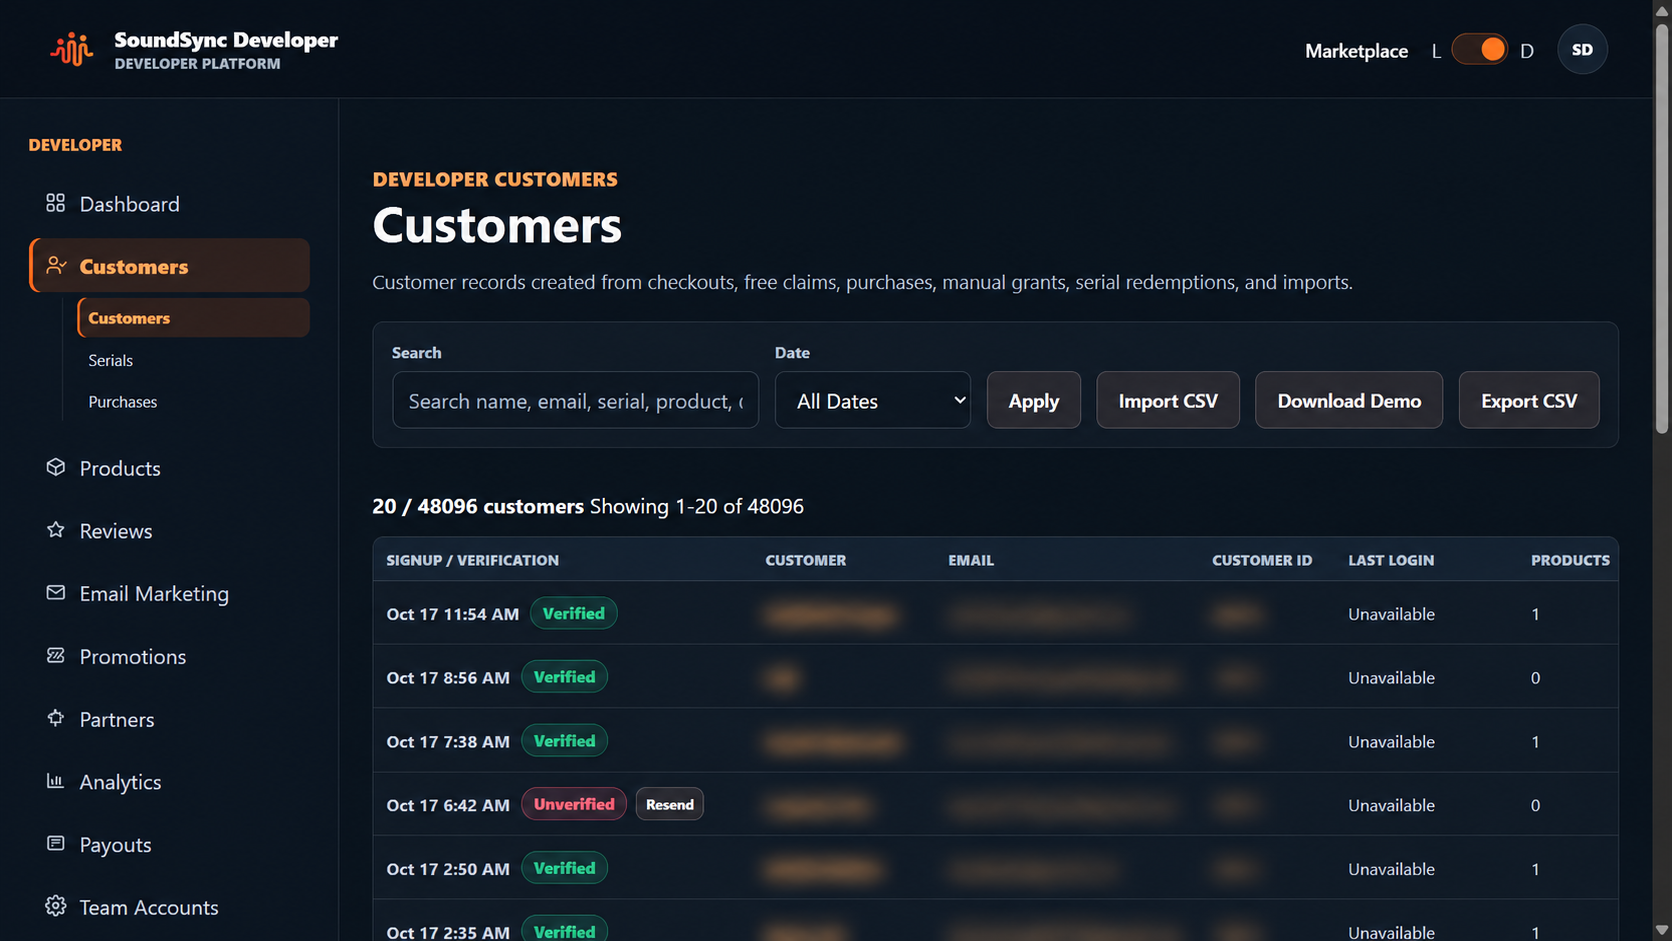The image size is (1672, 941).
Task: Open the SD user avatar menu
Action: 1582,50
